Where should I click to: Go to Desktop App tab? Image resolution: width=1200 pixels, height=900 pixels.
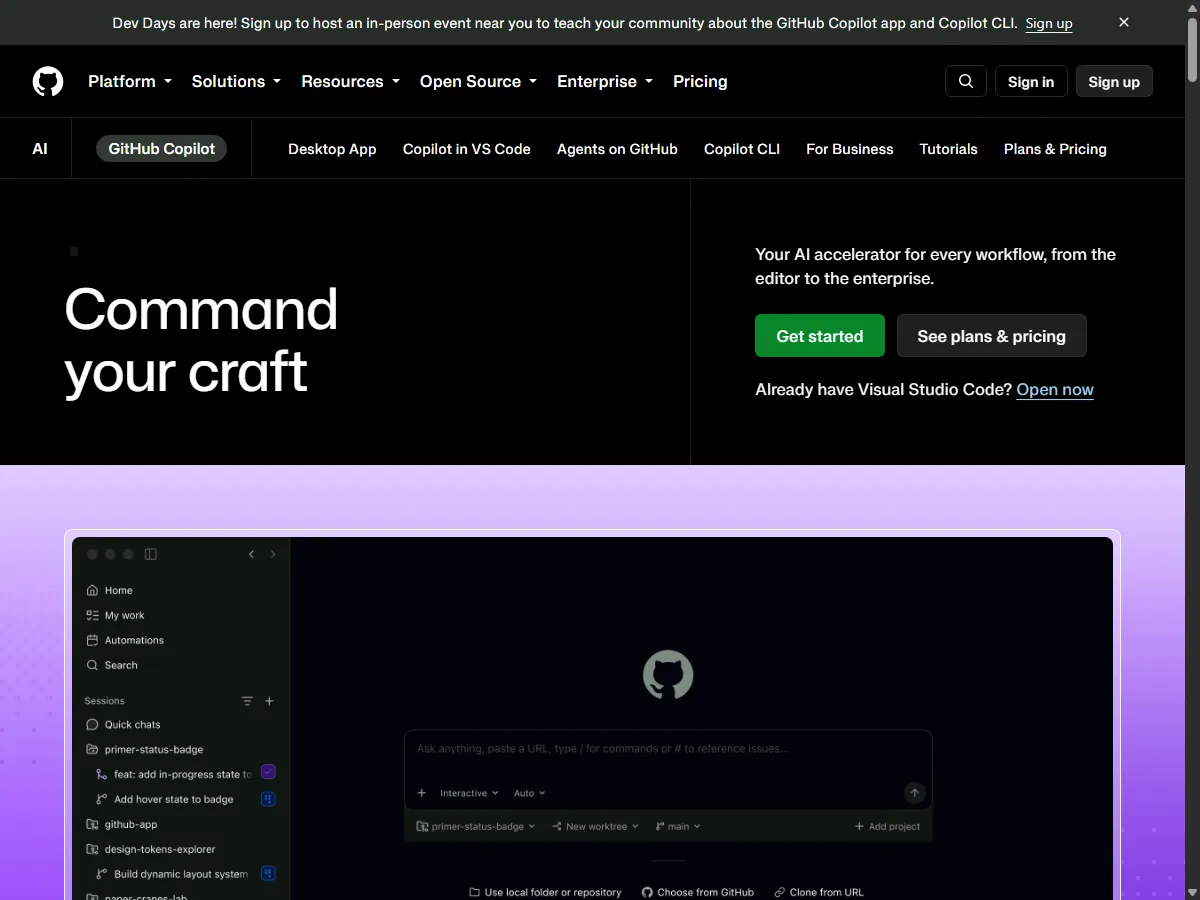pyautogui.click(x=332, y=149)
